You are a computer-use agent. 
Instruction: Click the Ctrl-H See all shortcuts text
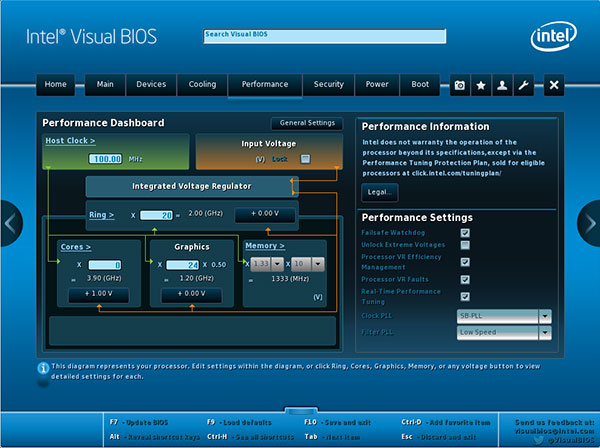coord(250,437)
